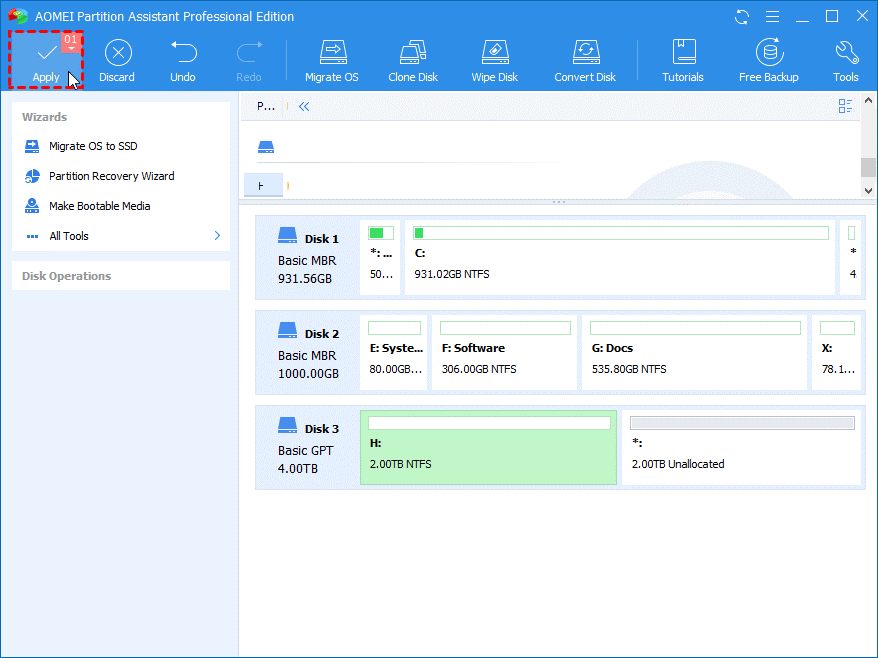Click the H: partition usage bar
This screenshot has width=878, height=658.
coord(489,423)
